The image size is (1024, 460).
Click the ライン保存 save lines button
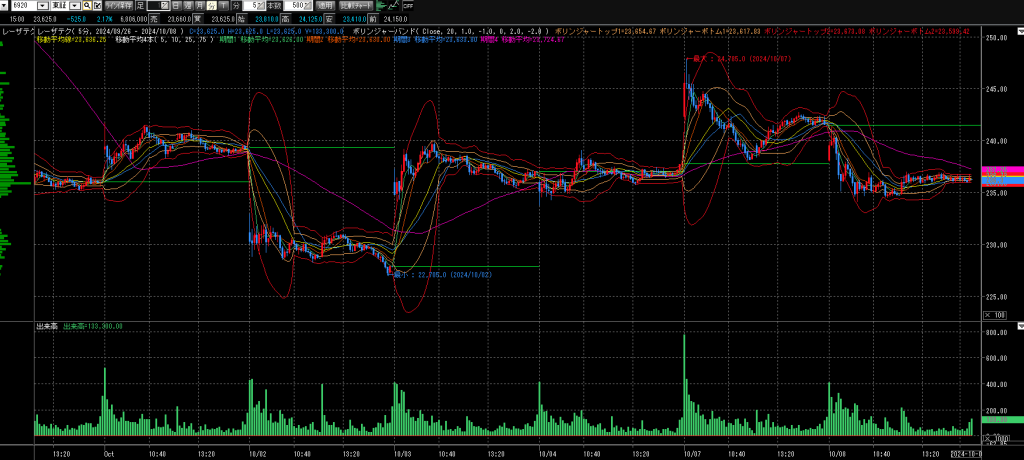(118, 5)
